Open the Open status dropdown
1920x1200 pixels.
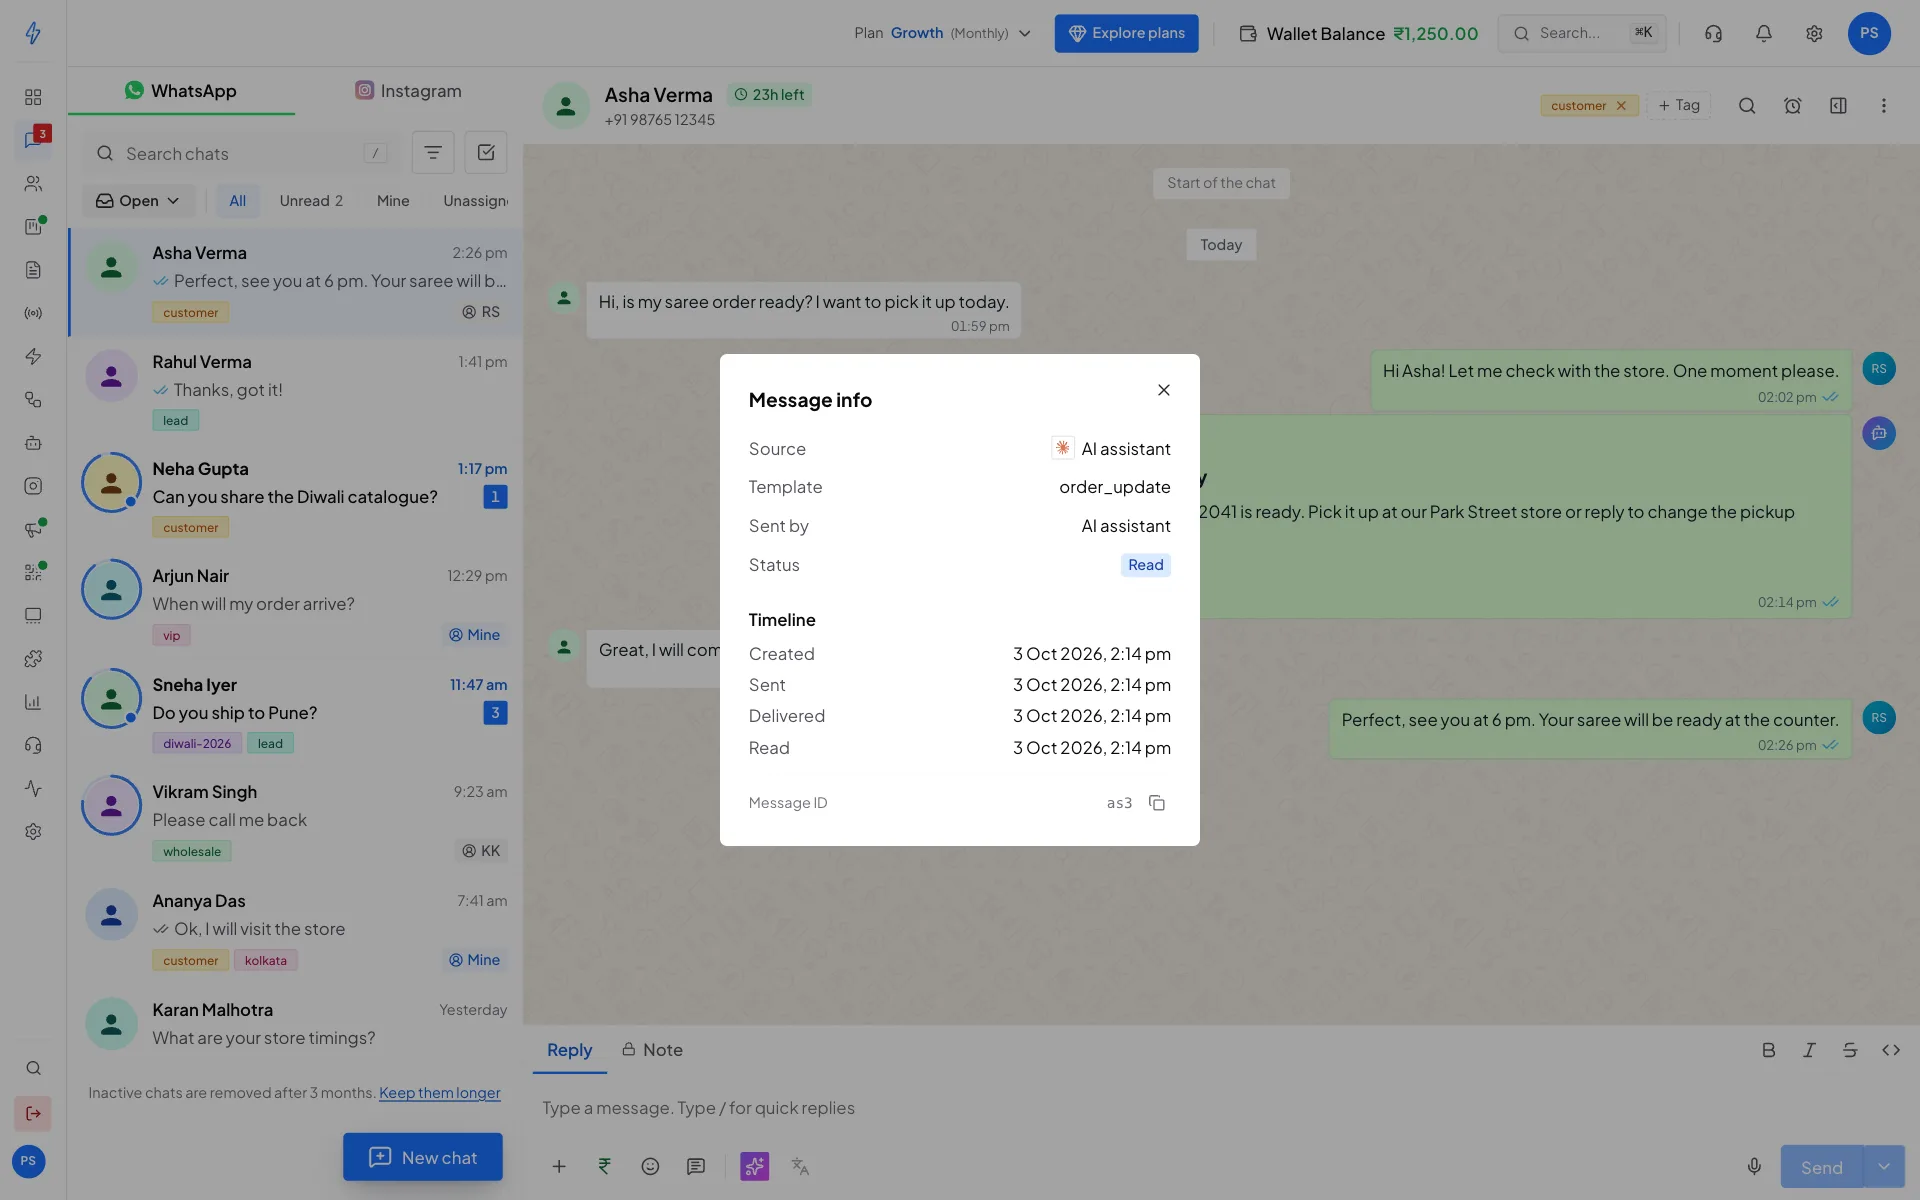pos(138,201)
